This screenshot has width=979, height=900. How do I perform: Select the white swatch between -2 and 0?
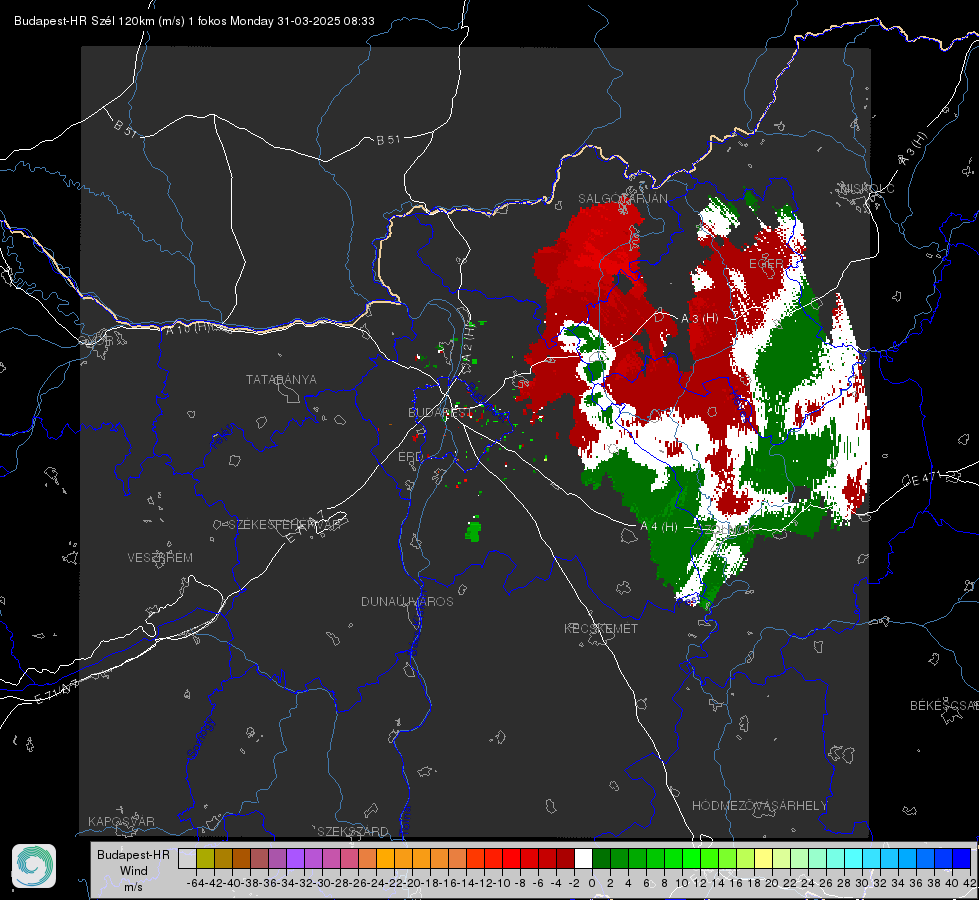583,858
